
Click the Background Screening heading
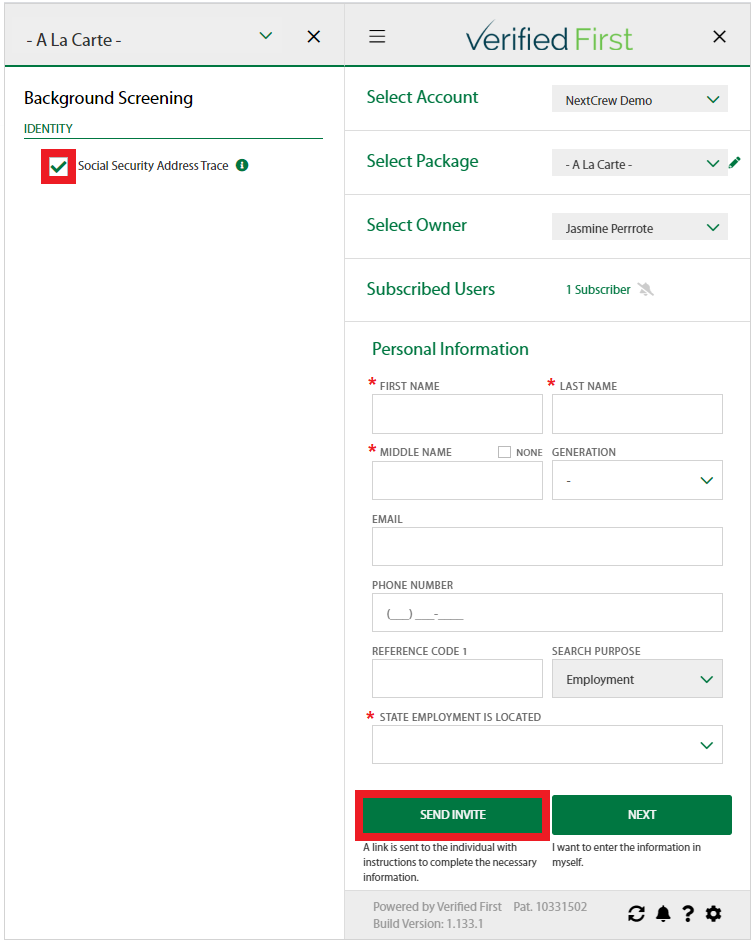[108, 98]
